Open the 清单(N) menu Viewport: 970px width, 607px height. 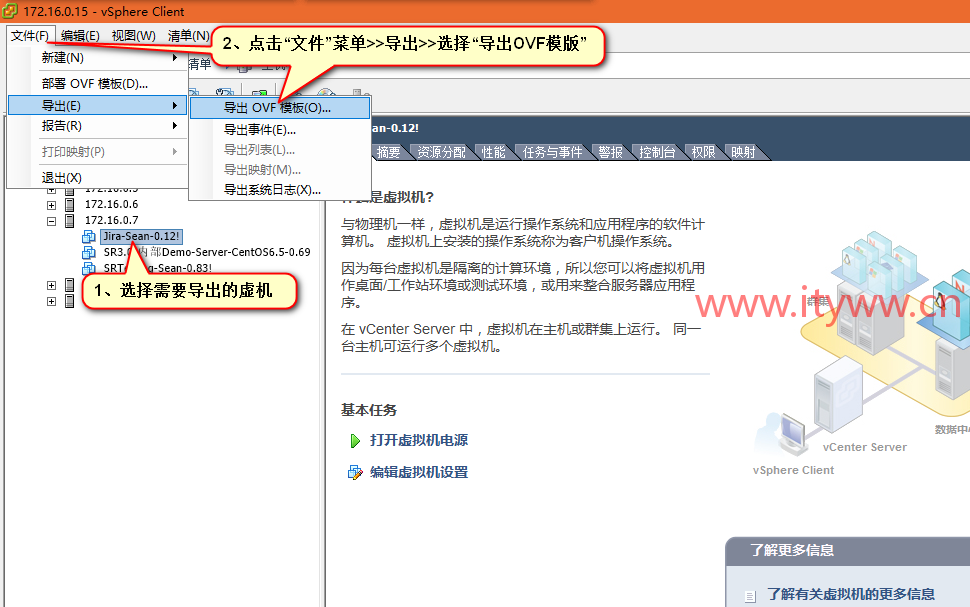click(x=189, y=36)
